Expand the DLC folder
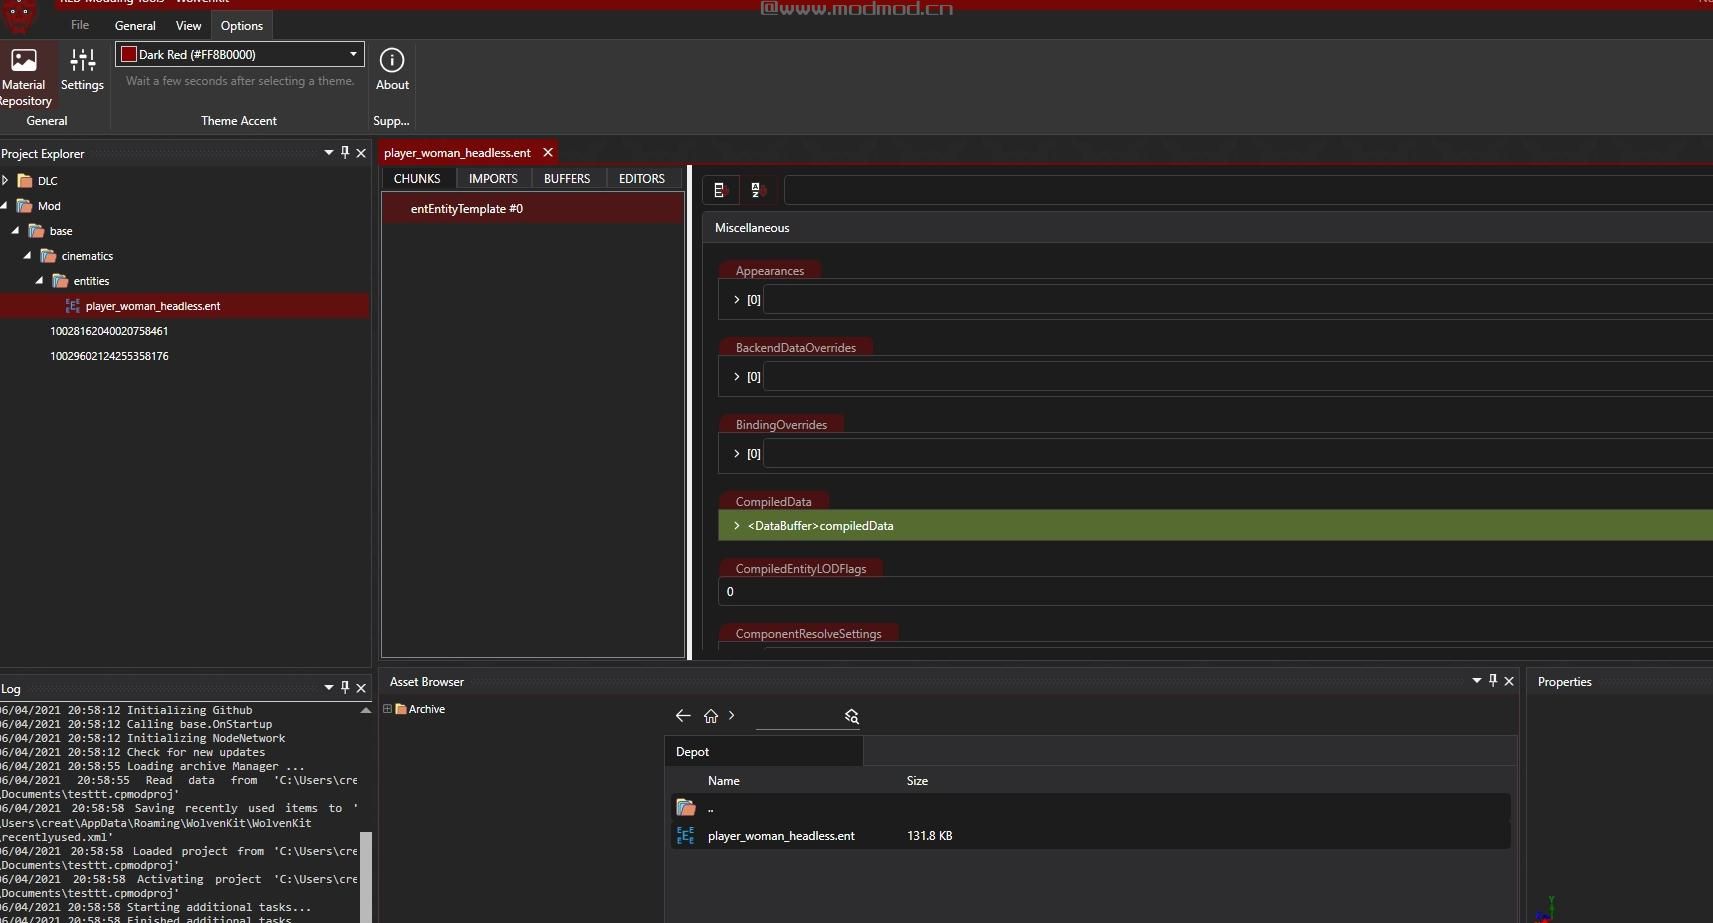The image size is (1713, 923). click(6, 181)
